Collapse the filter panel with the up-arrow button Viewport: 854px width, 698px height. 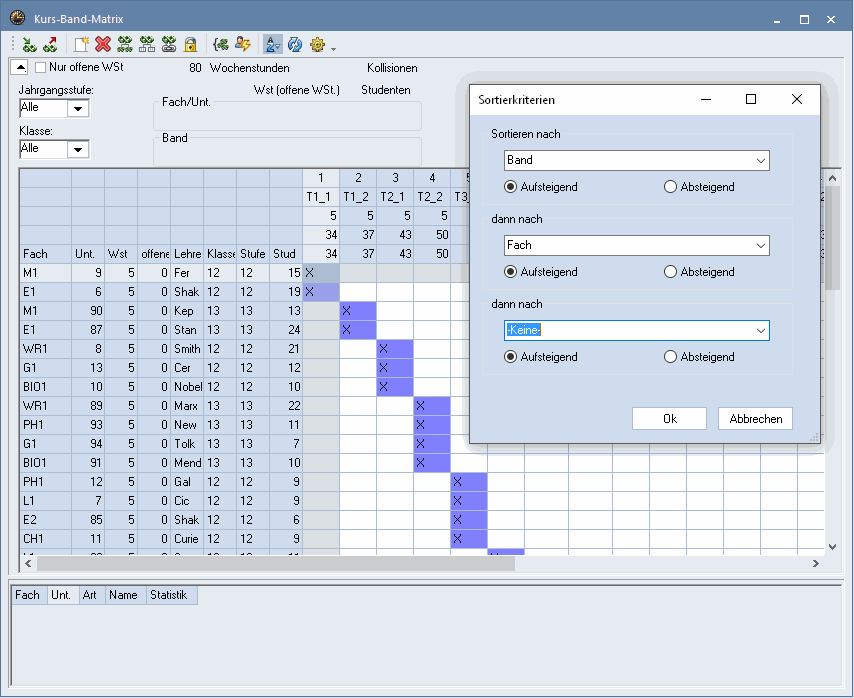[20, 68]
